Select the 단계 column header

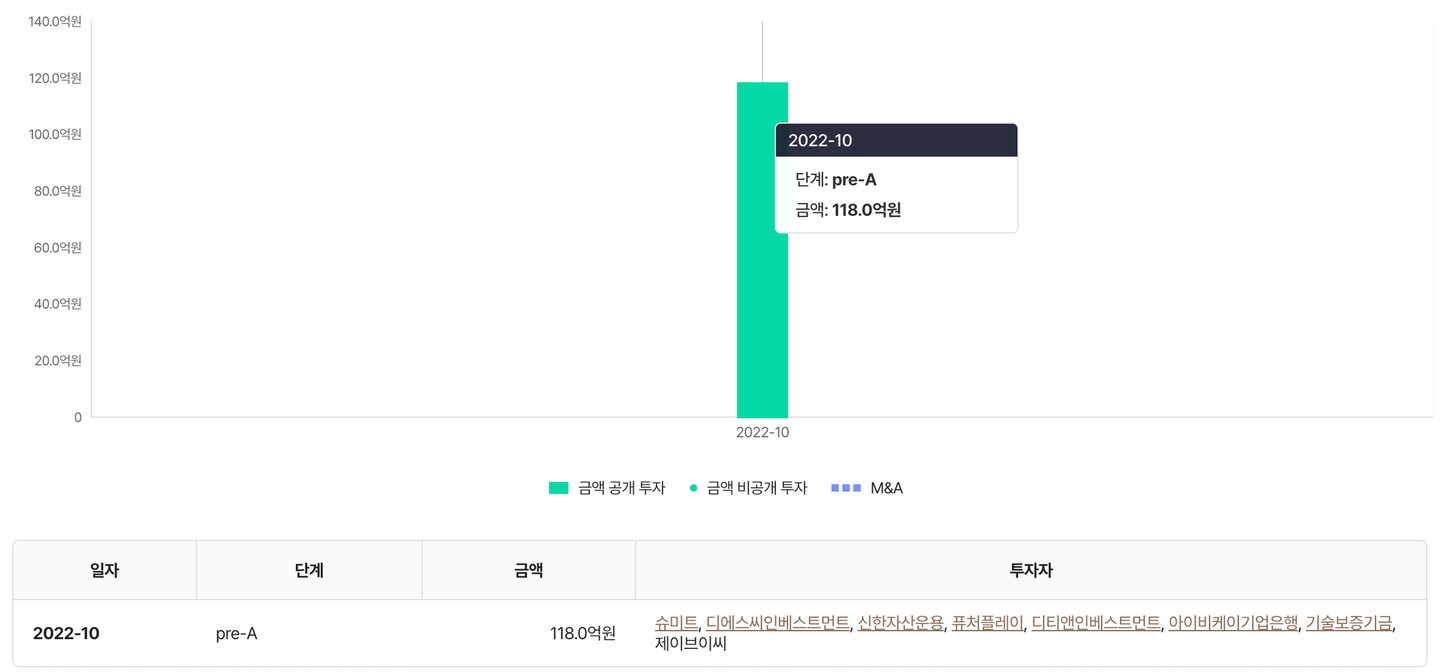pyautogui.click(x=309, y=571)
